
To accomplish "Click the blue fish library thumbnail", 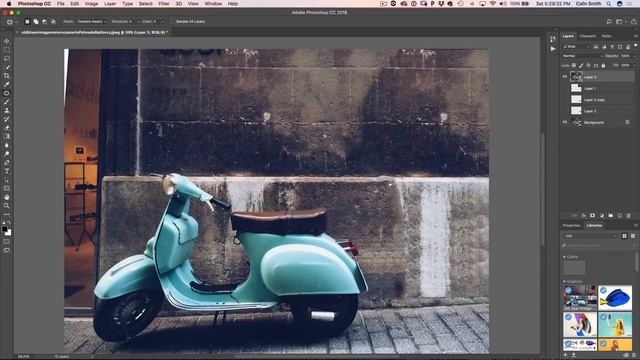I will [615, 298].
